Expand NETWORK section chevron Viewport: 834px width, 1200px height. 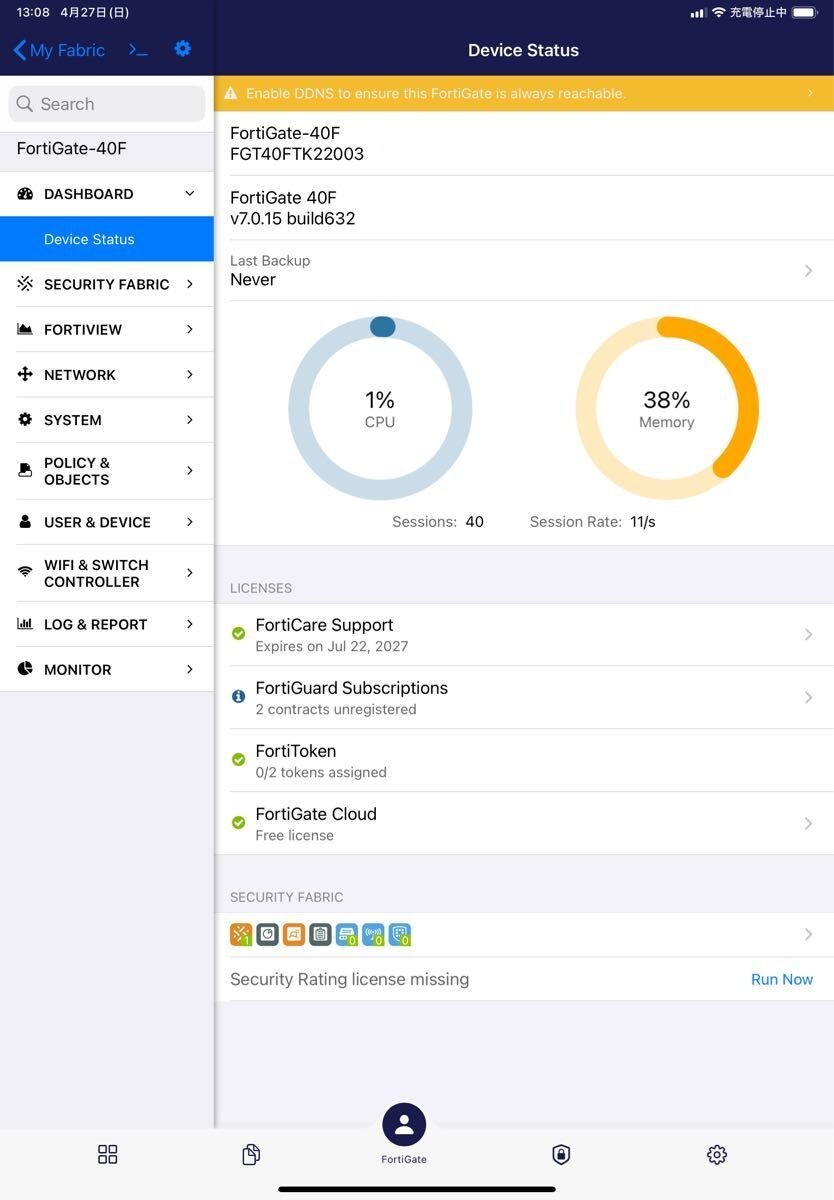(190, 374)
